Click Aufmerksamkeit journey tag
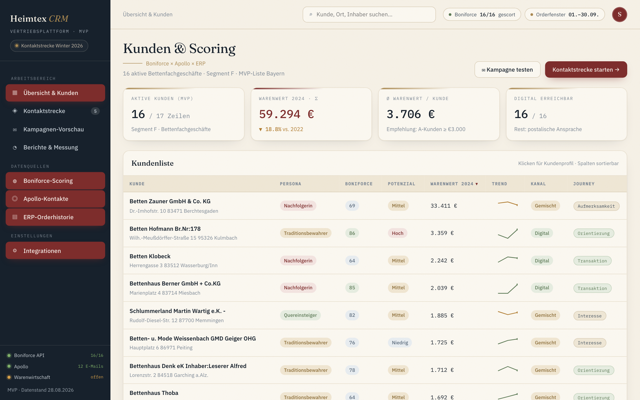 [x=596, y=206]
